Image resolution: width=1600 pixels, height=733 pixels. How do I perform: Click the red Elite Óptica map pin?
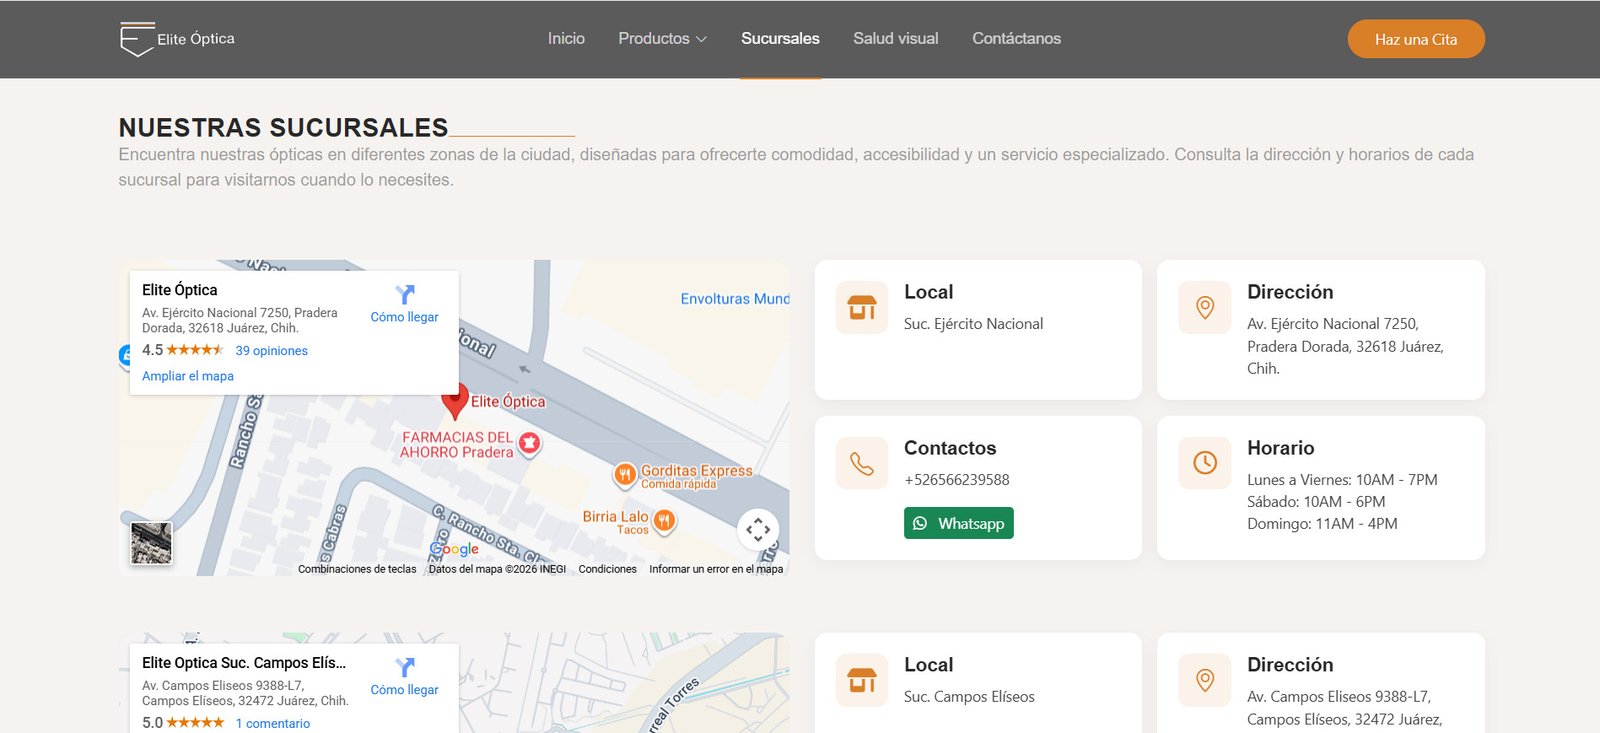pos(455,400)
